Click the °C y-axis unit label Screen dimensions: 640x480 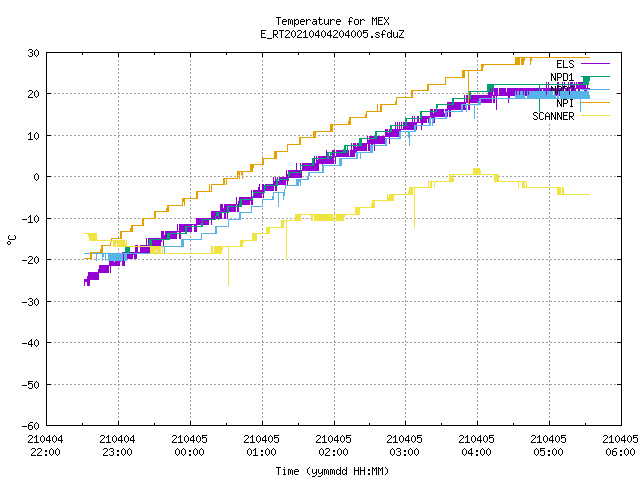tap(11, 240)
